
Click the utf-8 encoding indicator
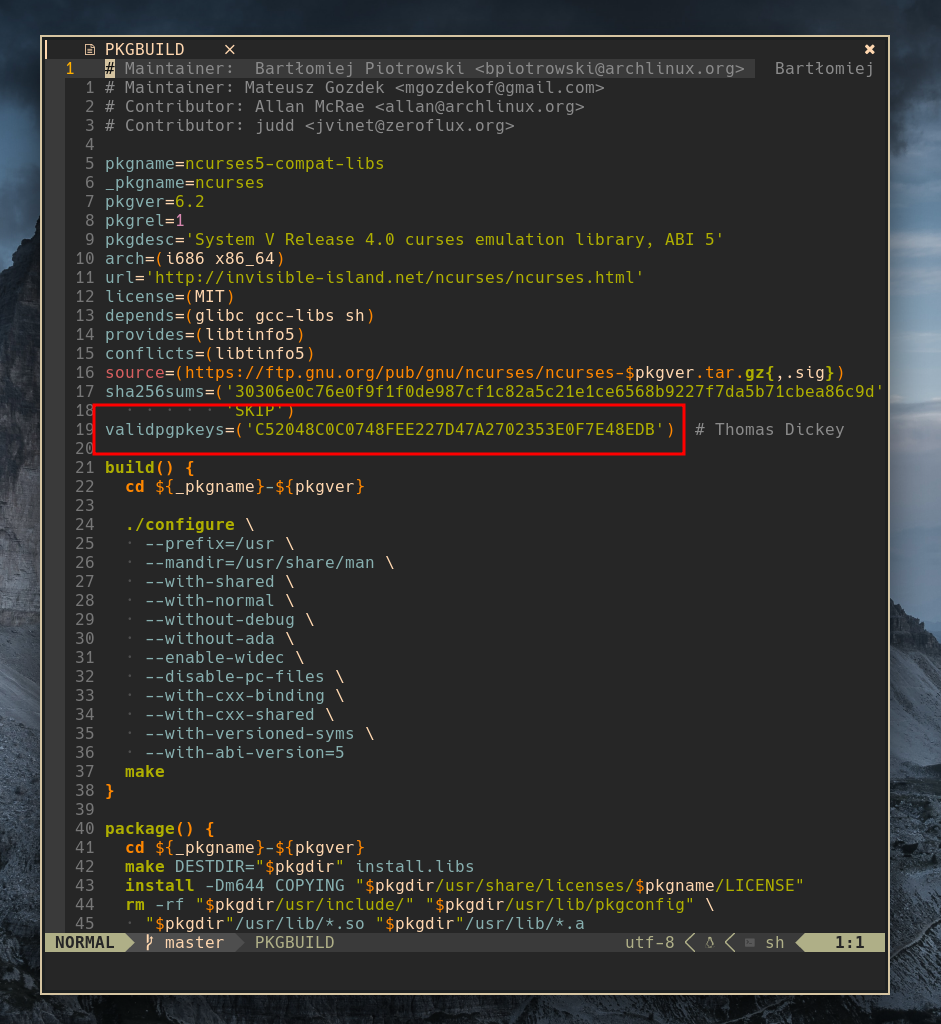point(649,942)
